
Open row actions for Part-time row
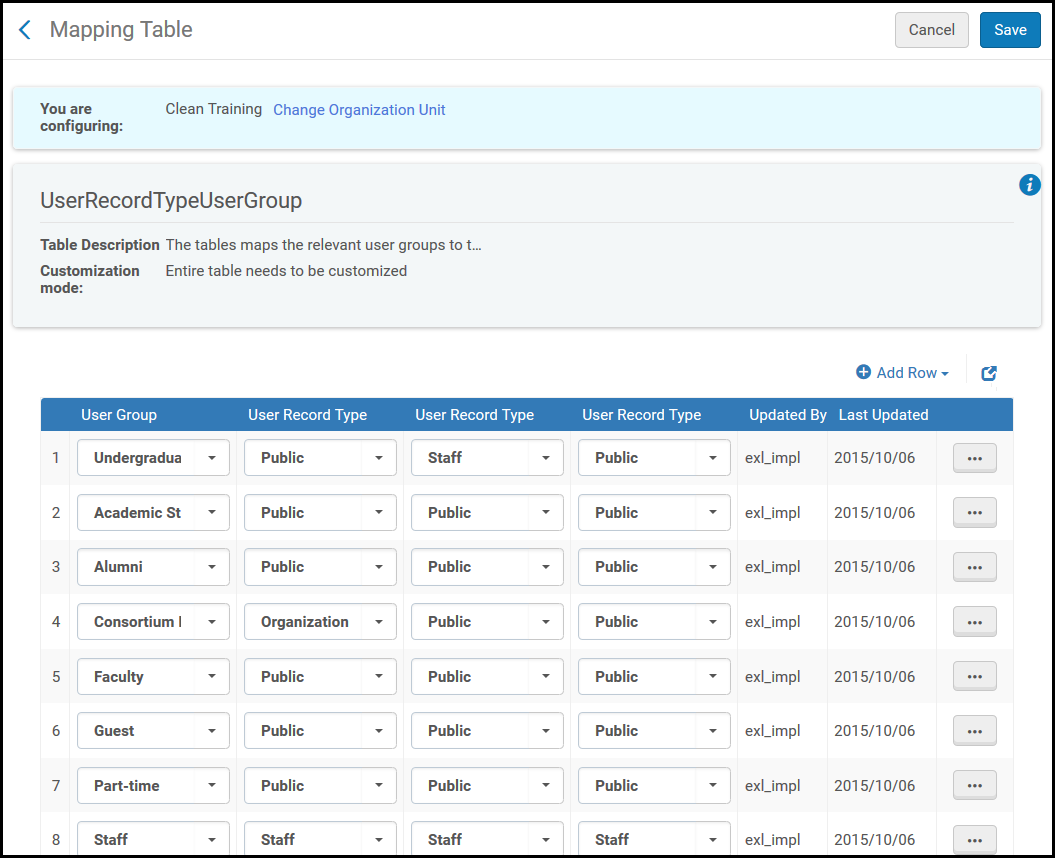[x=974, y=785]
